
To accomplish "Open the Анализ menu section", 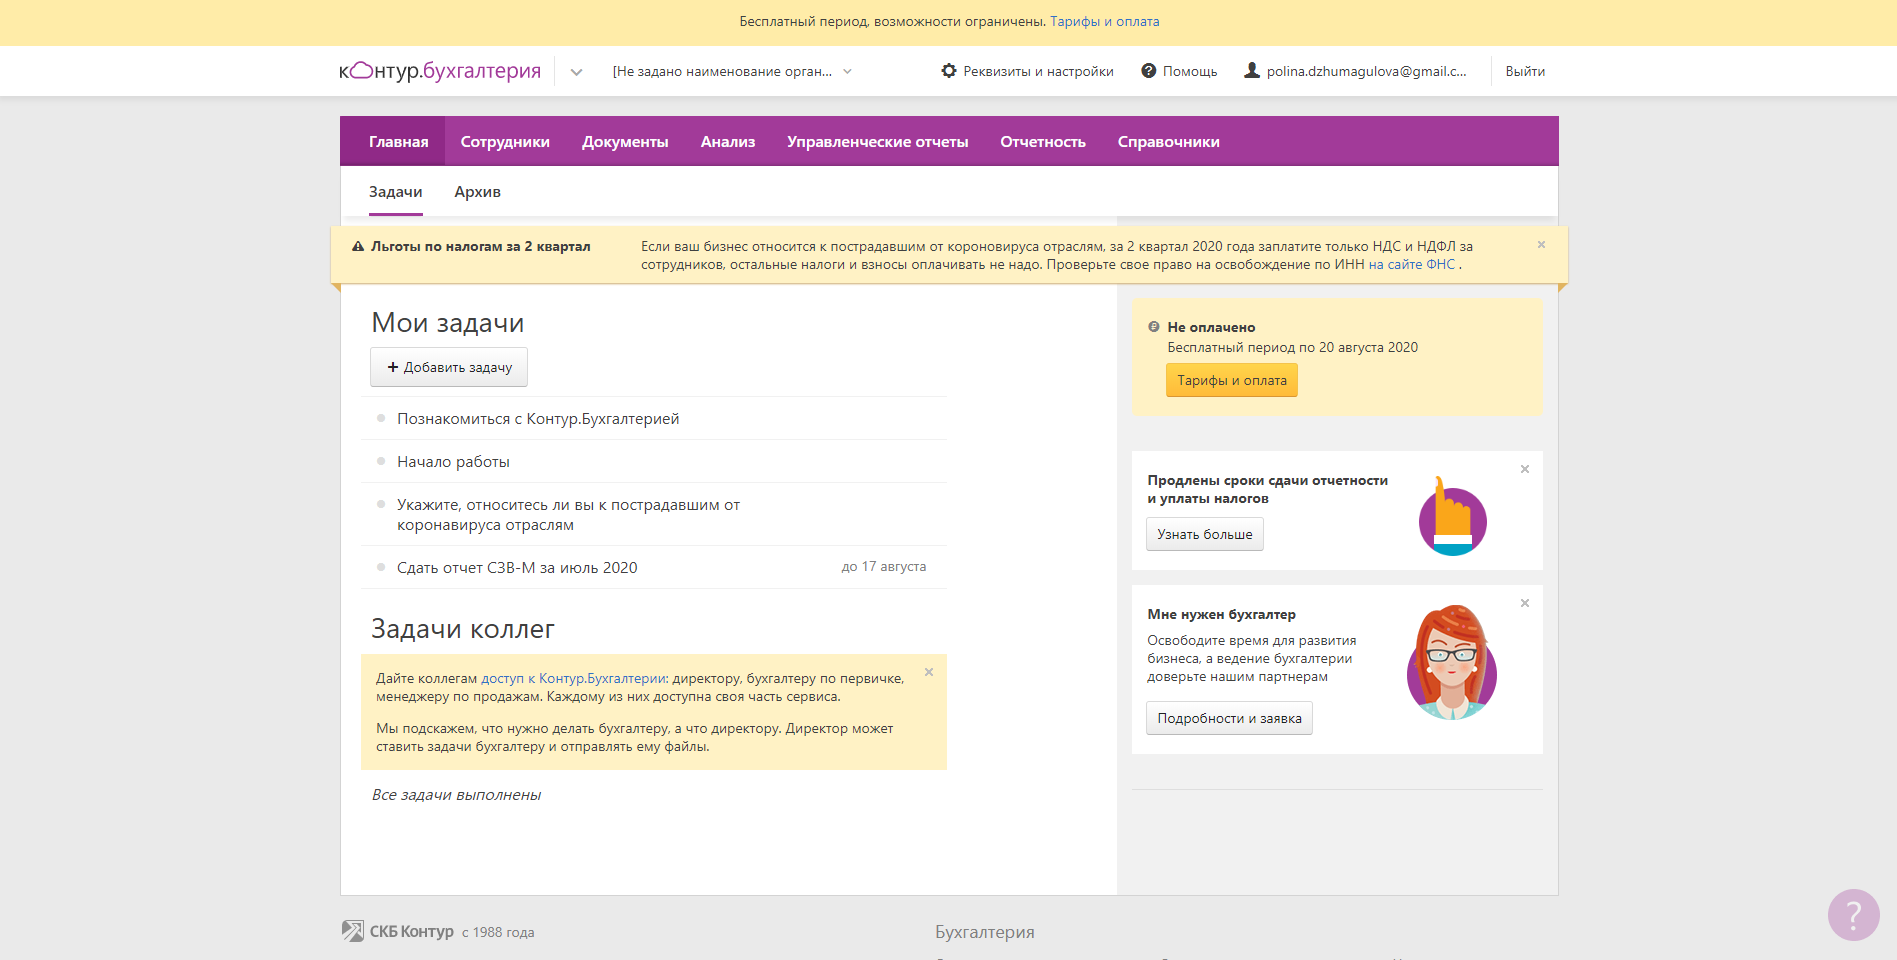I will click(x=728, y=142).
